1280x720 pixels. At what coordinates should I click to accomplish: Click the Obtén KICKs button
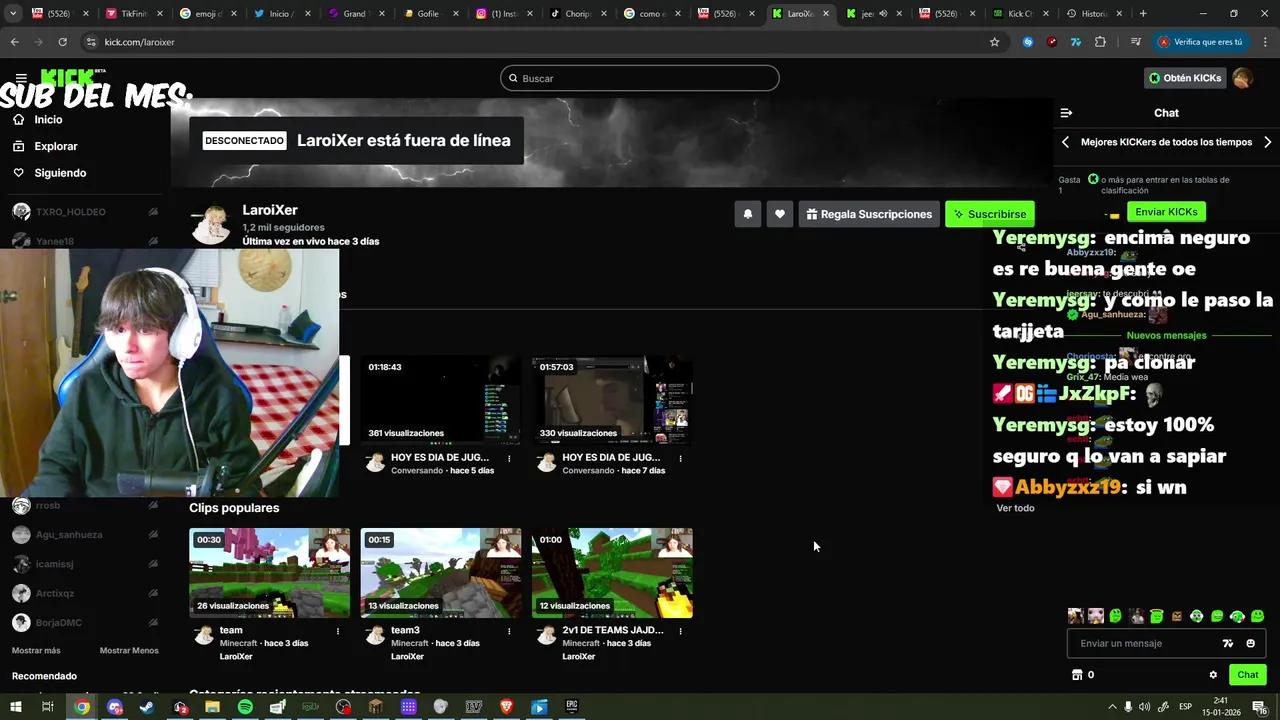click(x=1185, y=78)
